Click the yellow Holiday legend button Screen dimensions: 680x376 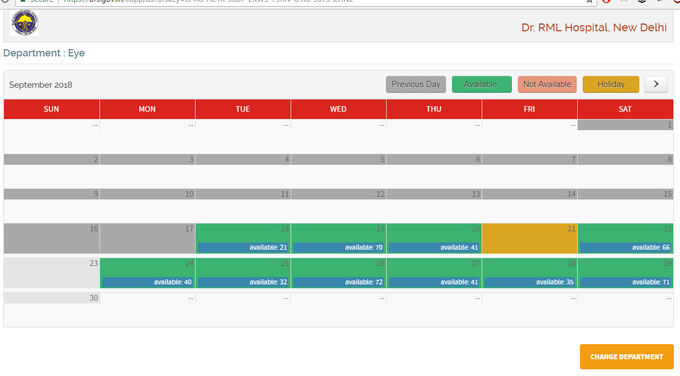(611, 84)
